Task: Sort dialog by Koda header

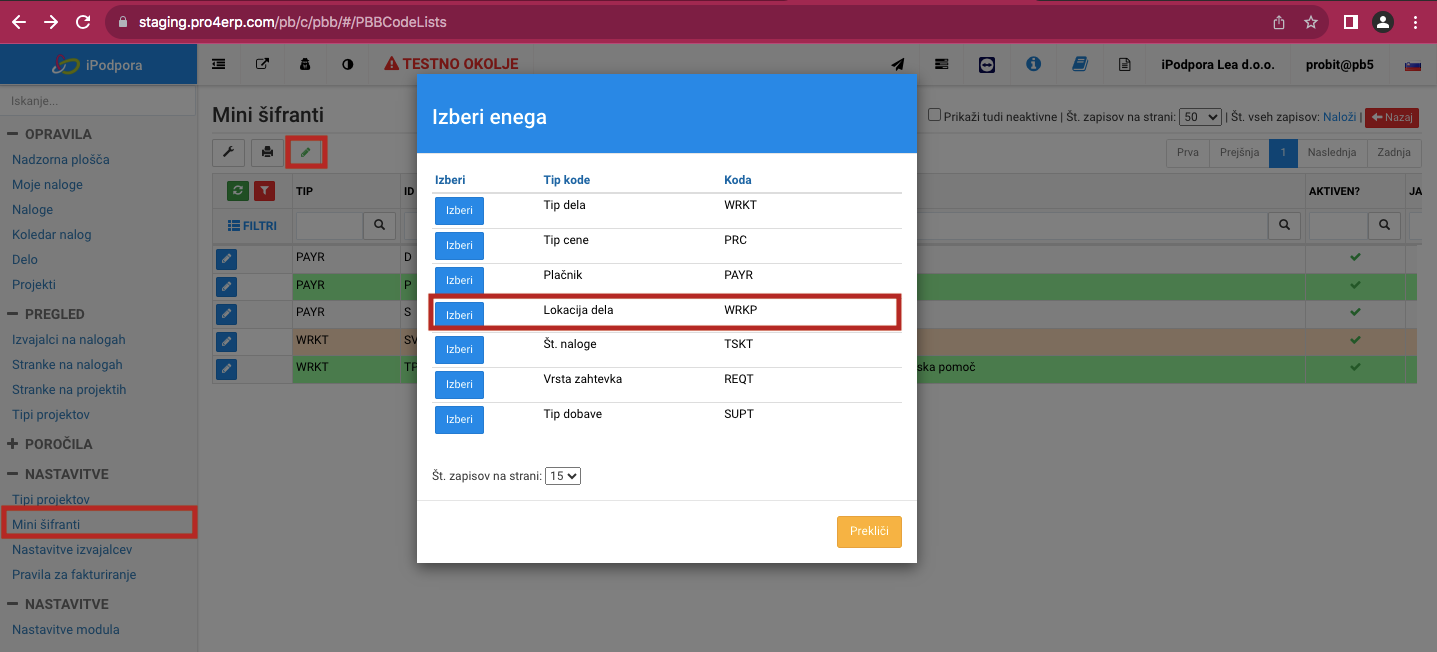Action: click(738, 180)
